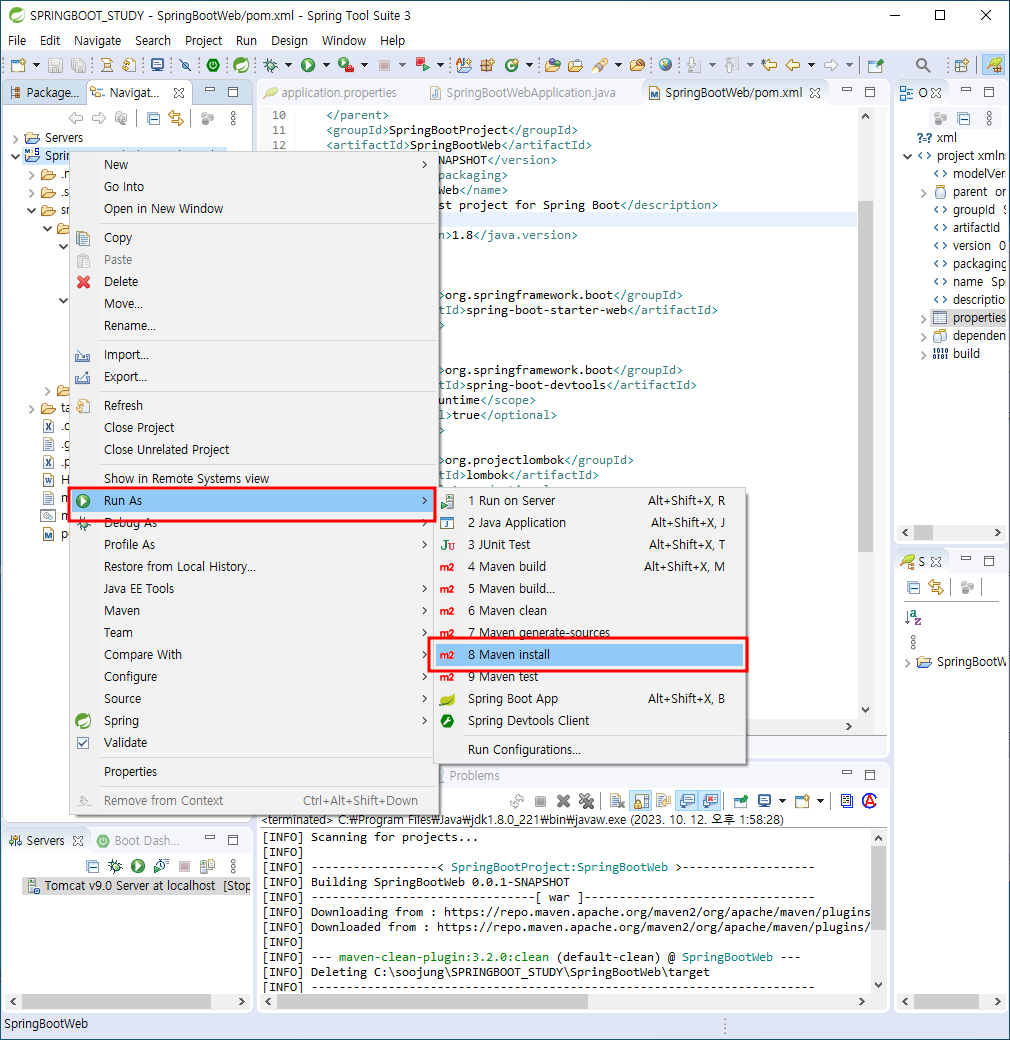This screenshot has width=1010, height=1040.
Task: Open Properties from context menu
Action: tap(254, 772)
